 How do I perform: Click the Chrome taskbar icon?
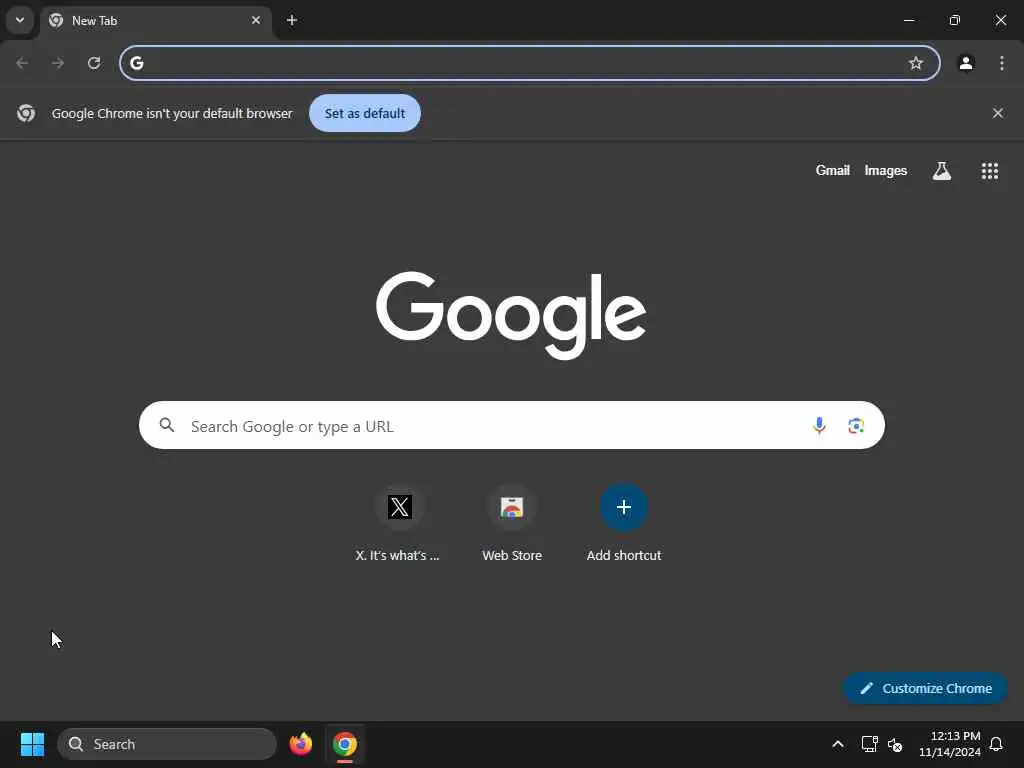coord(345,744)
